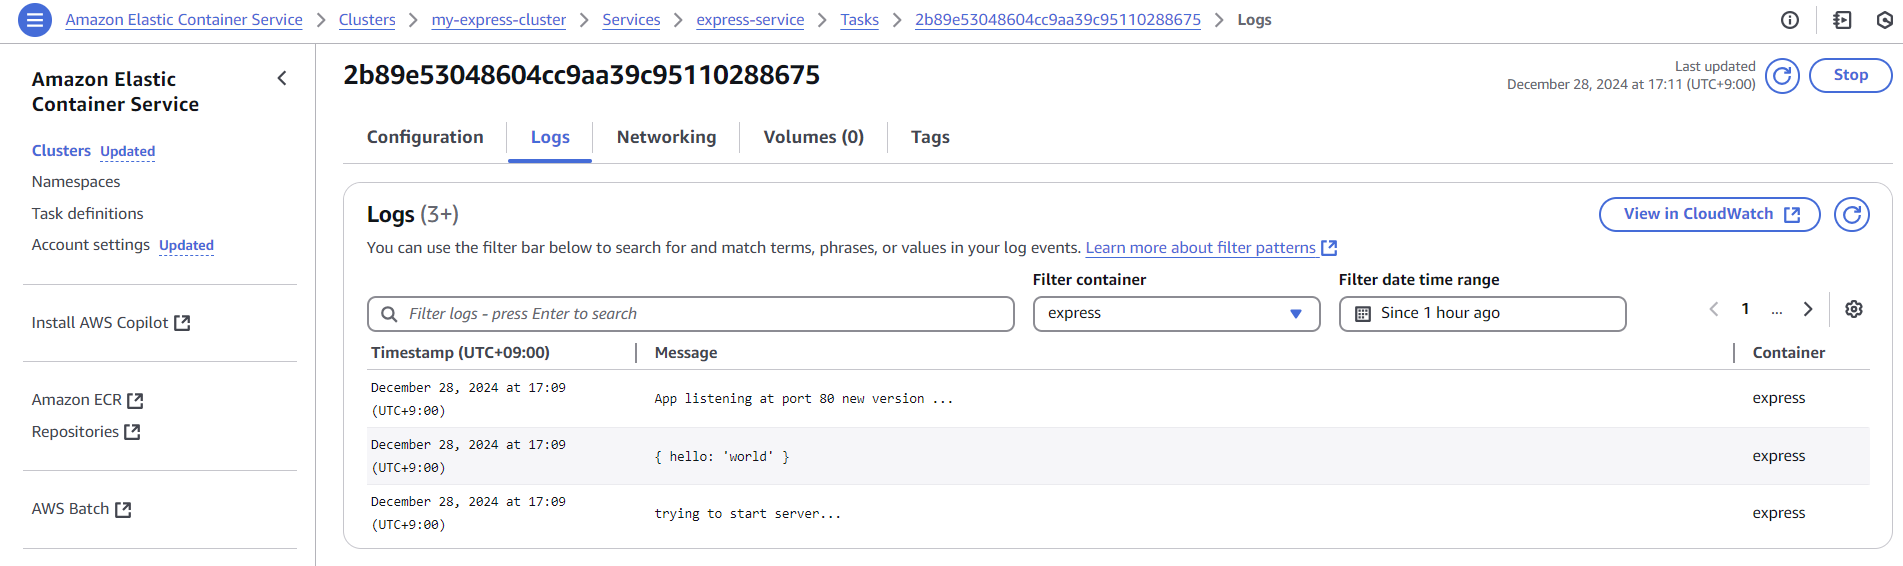Click external link icon beside Amazon ECR
The width and height of the screenshot is (1903, 566).
point(135,400)
